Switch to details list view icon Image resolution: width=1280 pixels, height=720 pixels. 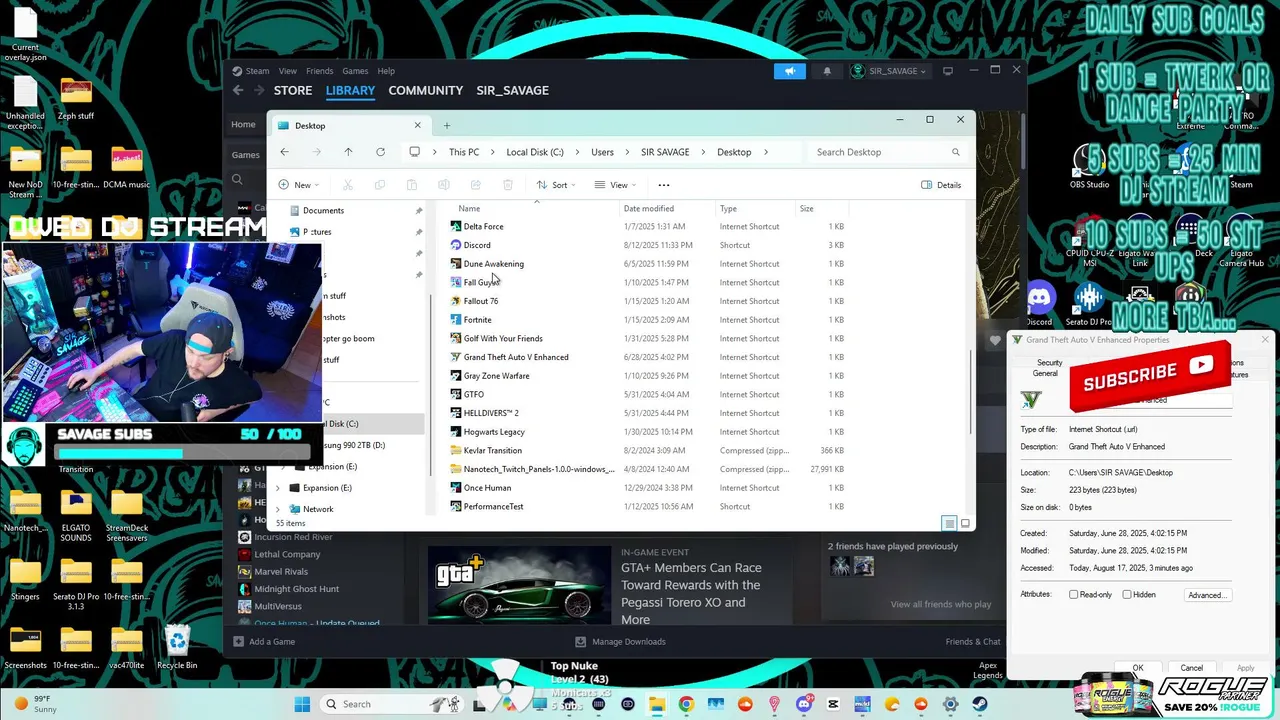(949, 523)
